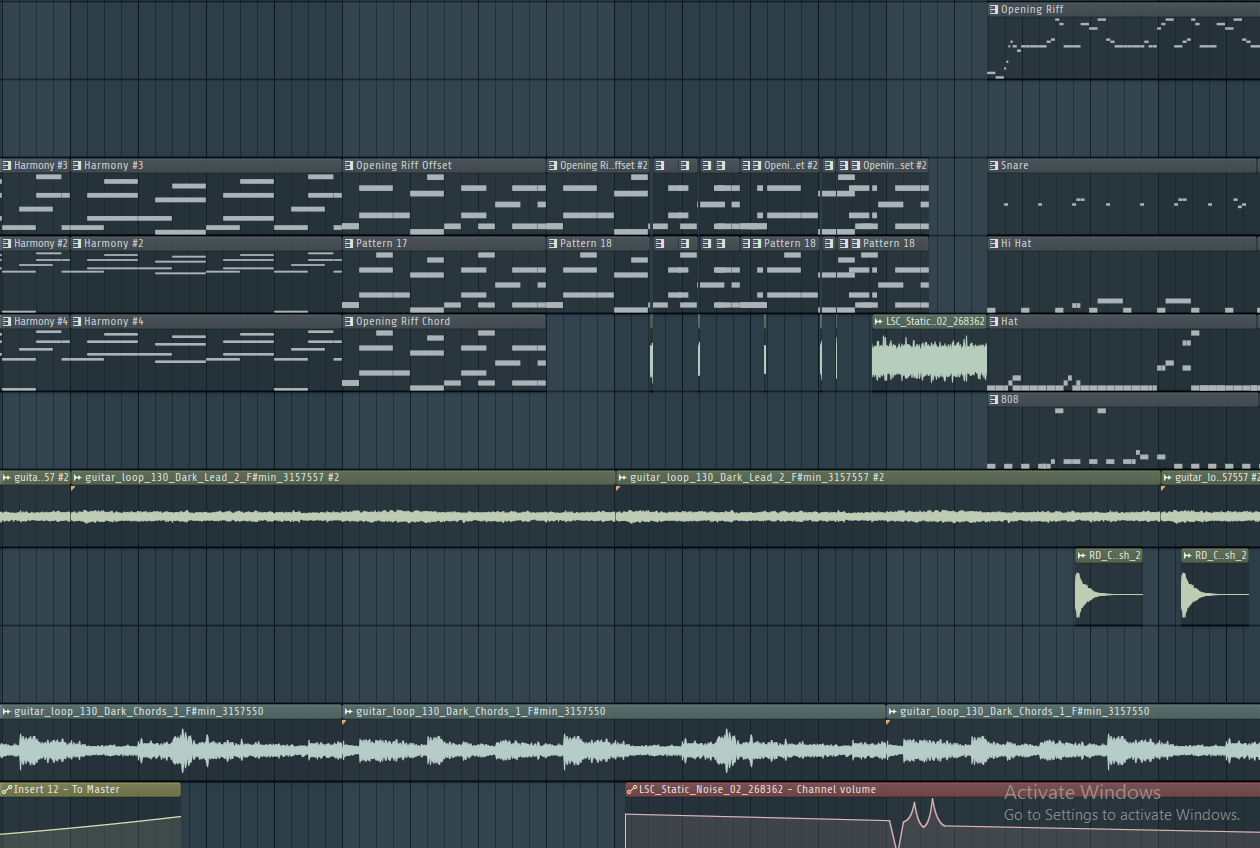
Task: Select the 808 pattern clip title bar
Action: (x=1120, y=400)
